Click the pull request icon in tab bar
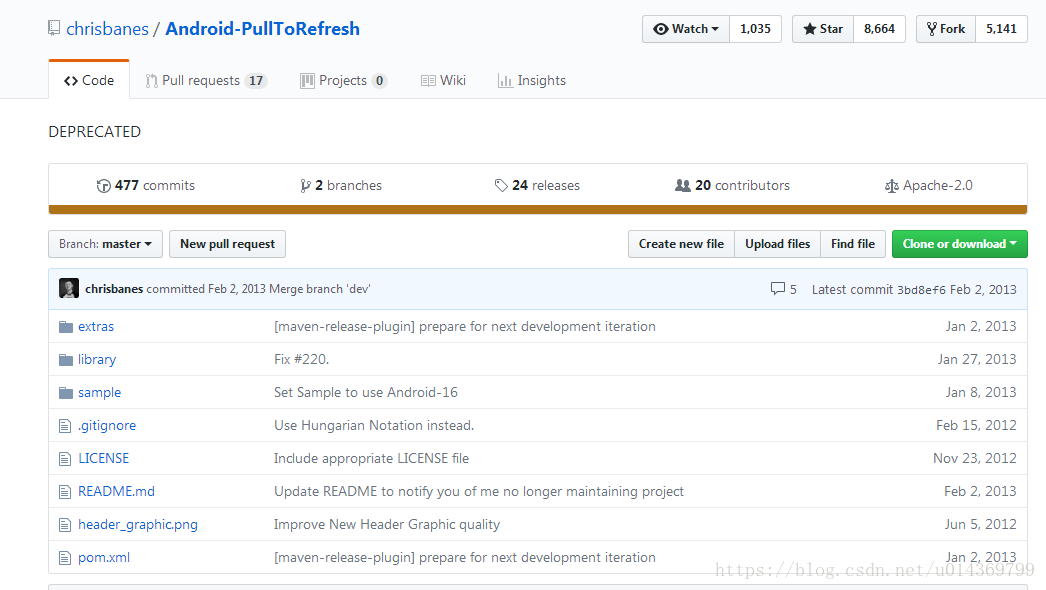The height and width of the screenshot is (590, 1046). click(151, 81)
